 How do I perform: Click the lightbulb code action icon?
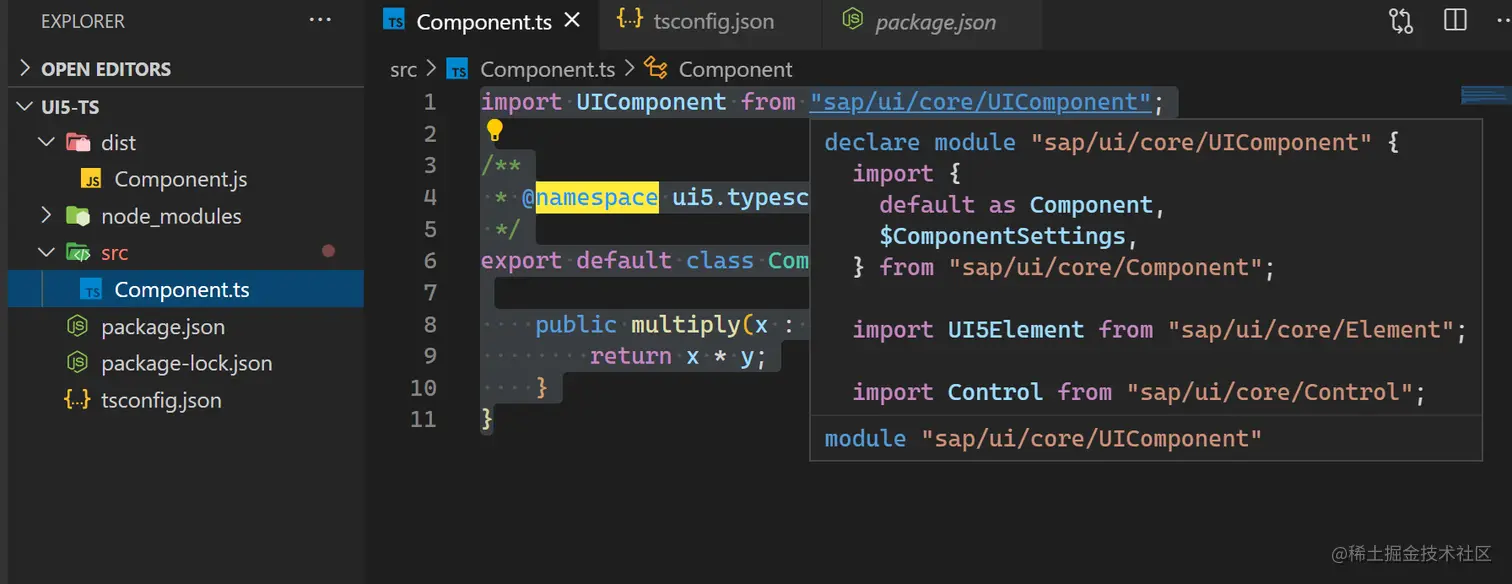(494, 130)
